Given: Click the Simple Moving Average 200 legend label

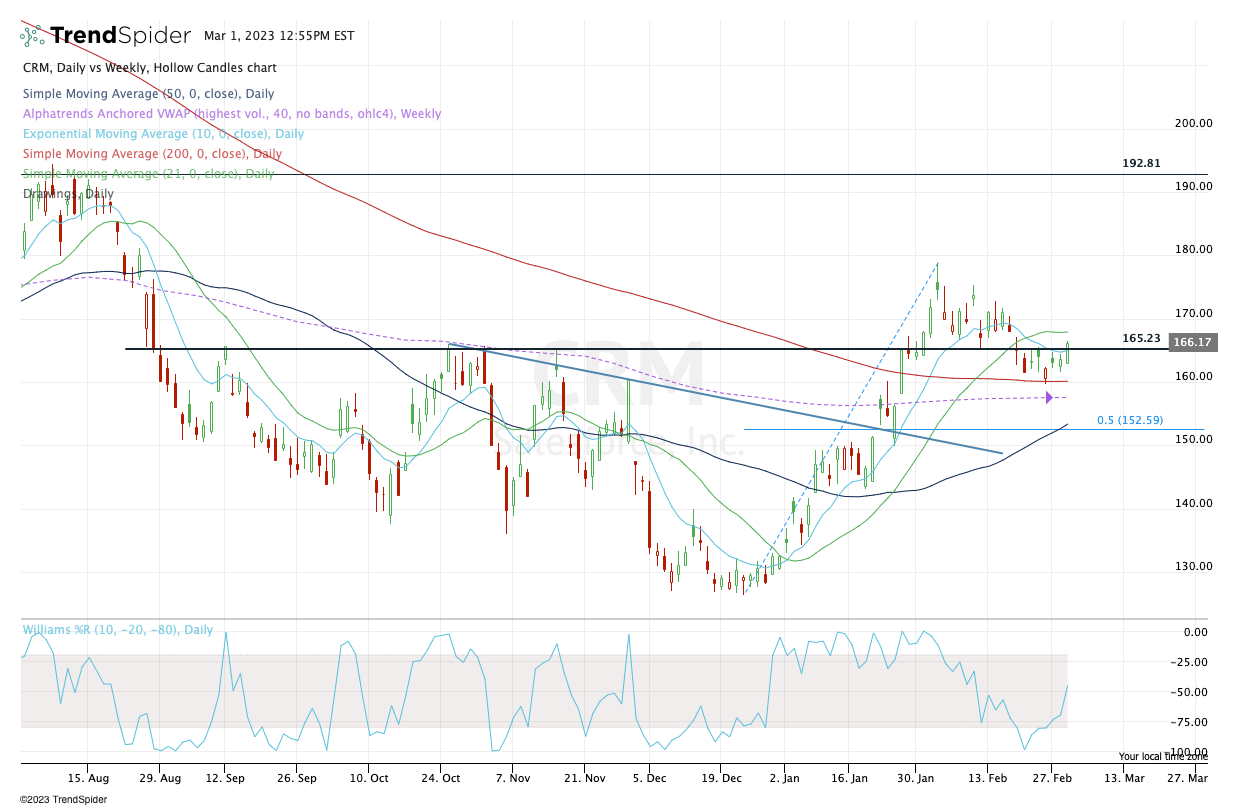Looking at the screenshot, I should [x=152, y=154].
